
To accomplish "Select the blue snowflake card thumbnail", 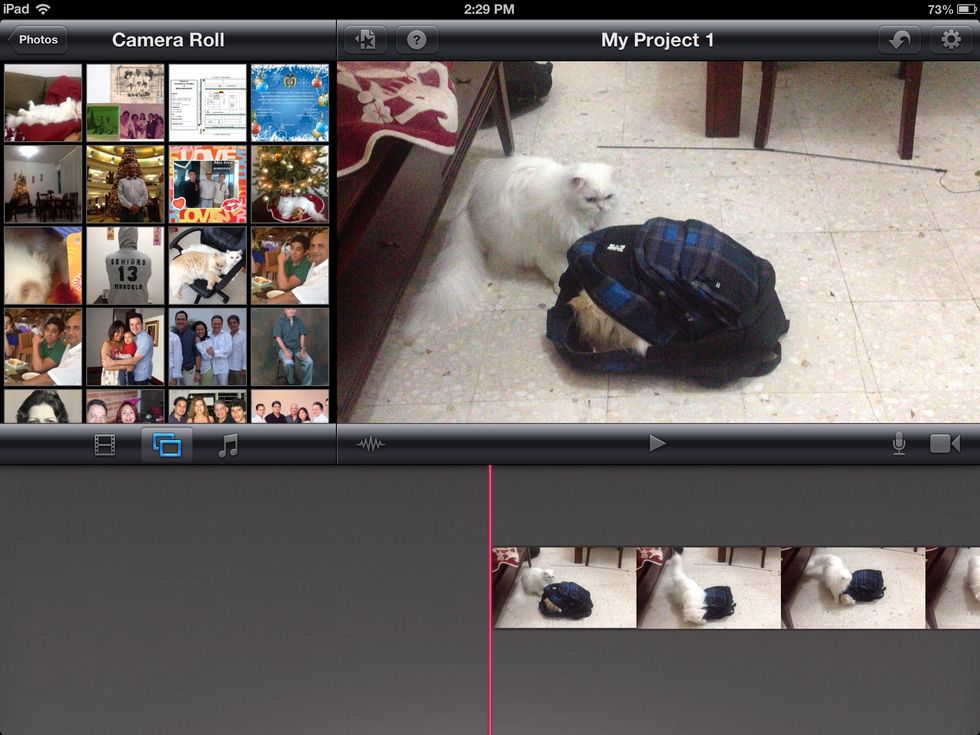I will click(x=290, y=100).
